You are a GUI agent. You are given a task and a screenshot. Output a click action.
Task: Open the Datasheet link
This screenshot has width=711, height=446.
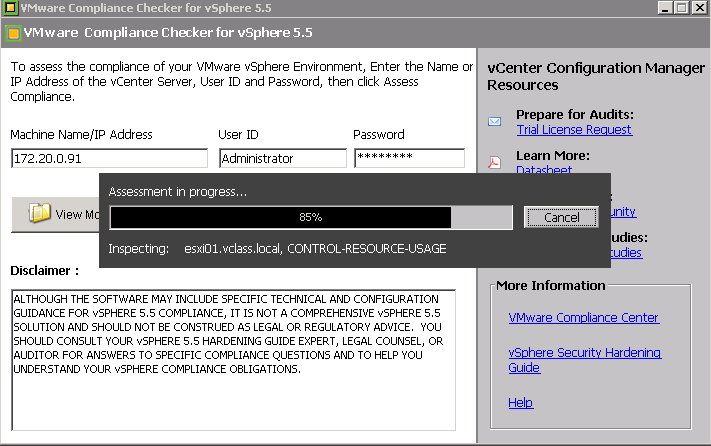pos(544,169)
